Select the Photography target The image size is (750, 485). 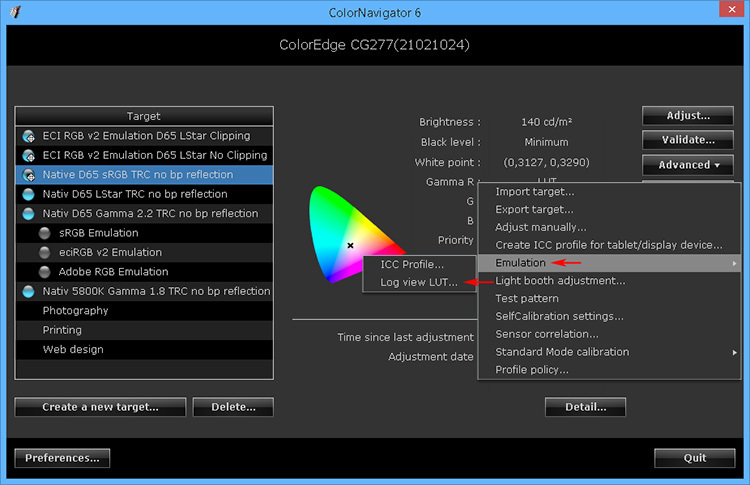144,310
